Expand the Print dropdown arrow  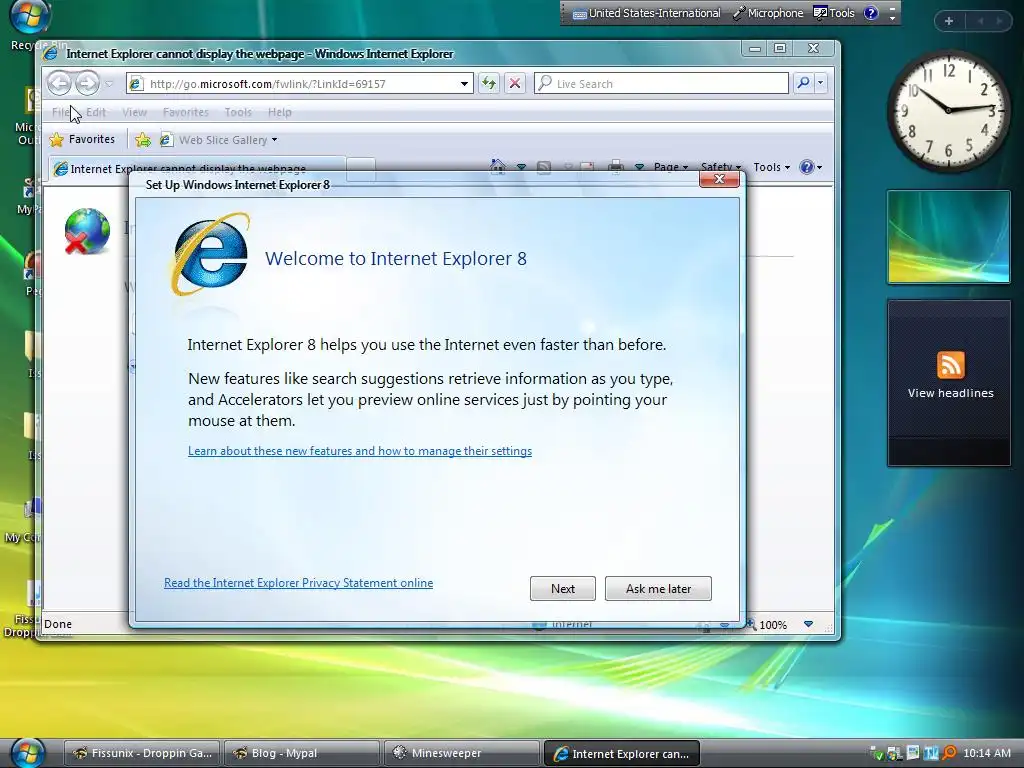639,167
